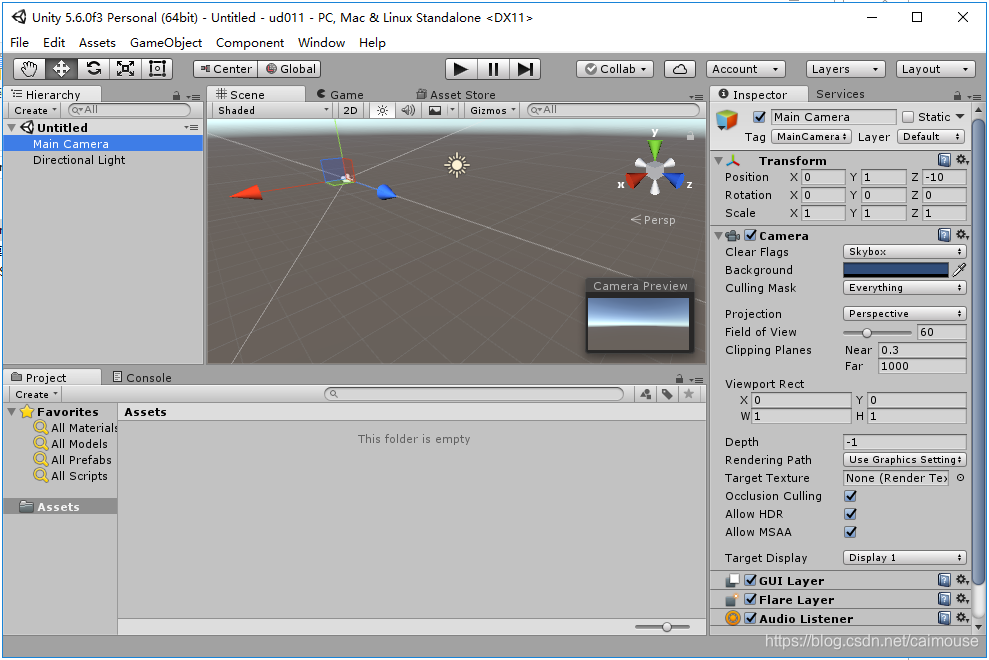The width and height of the screenshot is (989, 660).
Task: Switch to the Game tab
Action: [340, 95]
